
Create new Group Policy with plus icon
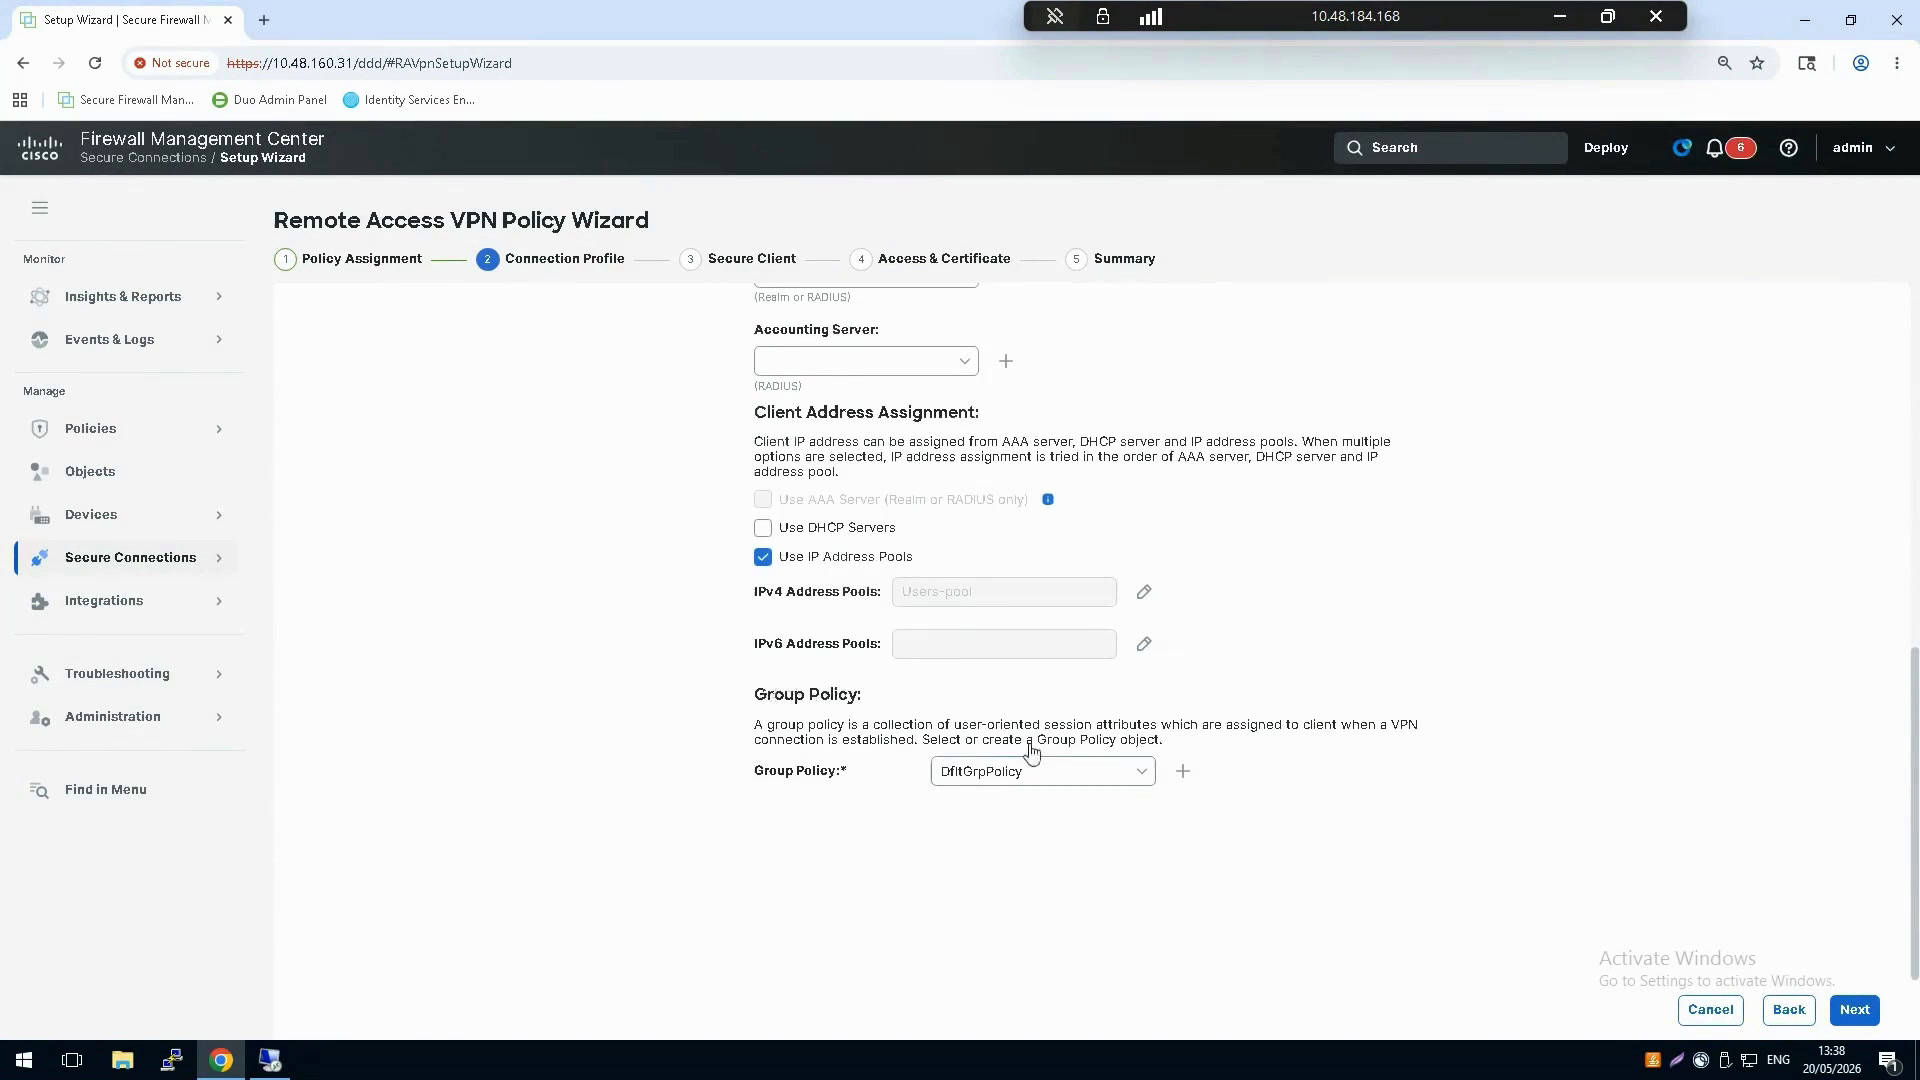pos(1183,771)
